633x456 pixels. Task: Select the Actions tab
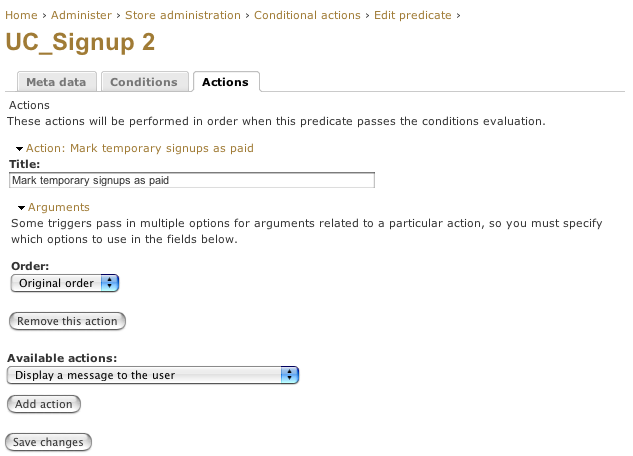226,82
